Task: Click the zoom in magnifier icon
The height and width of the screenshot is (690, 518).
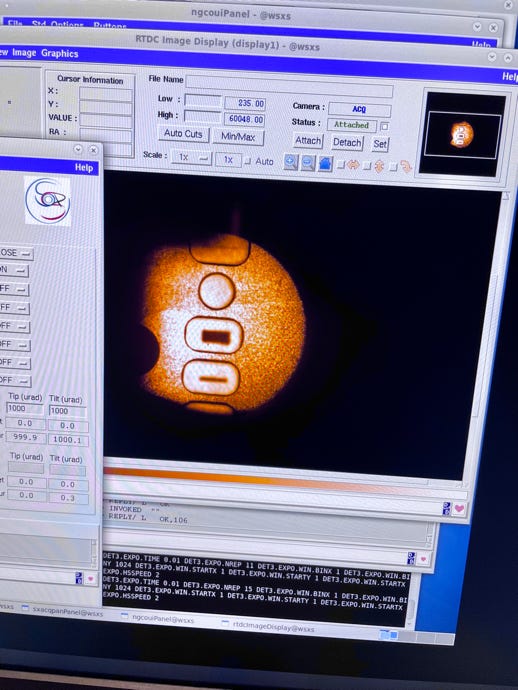Action: click(x=290, y=162)
